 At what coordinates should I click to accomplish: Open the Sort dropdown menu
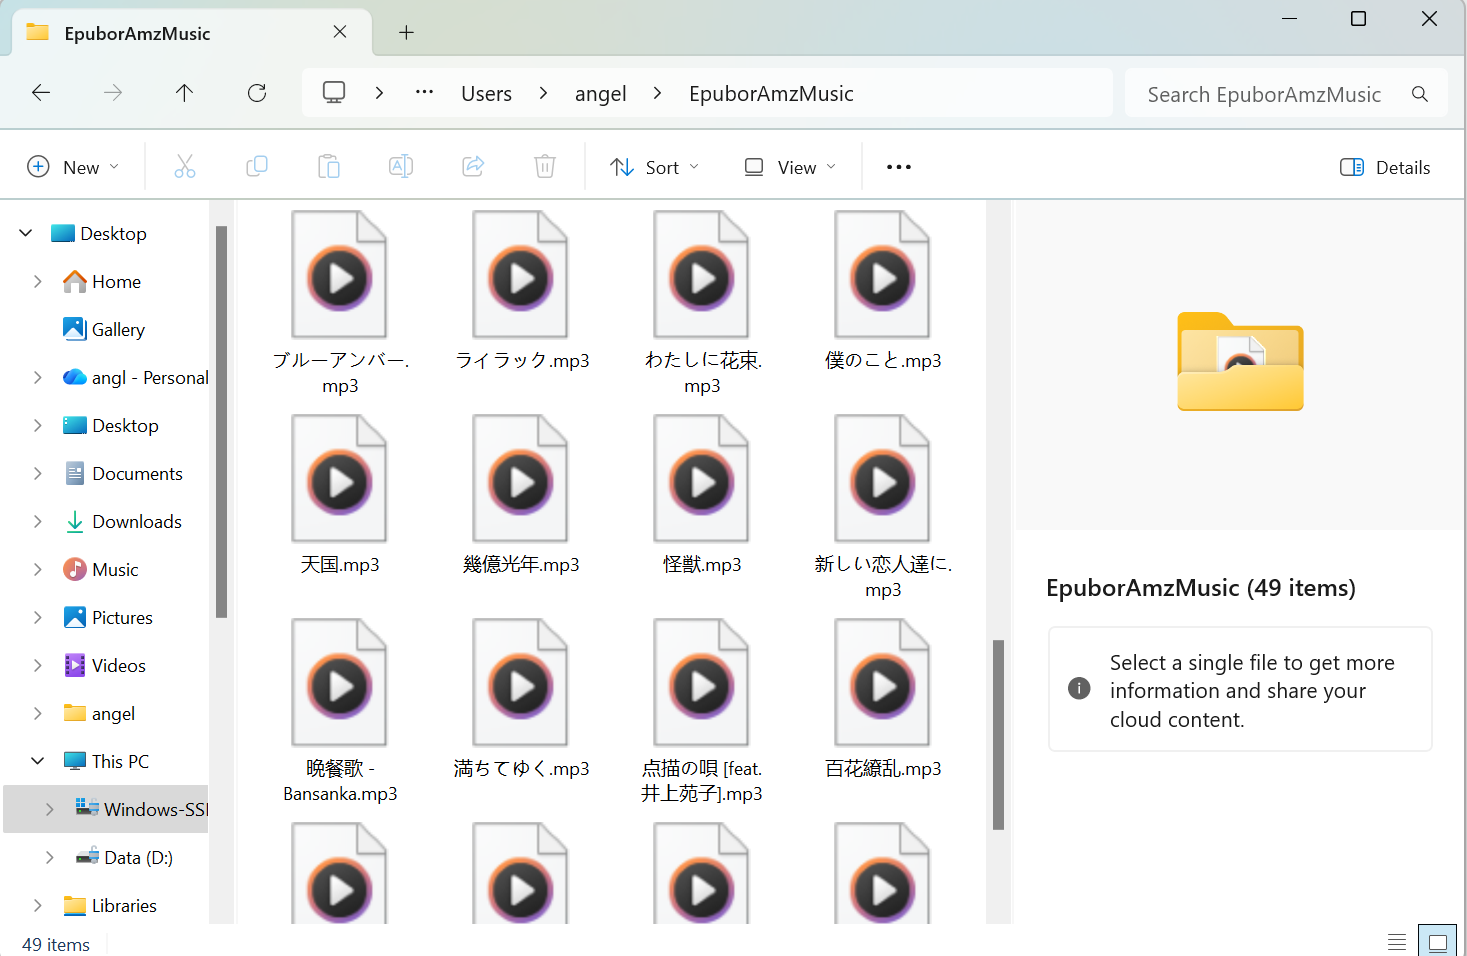coord(655,167)
